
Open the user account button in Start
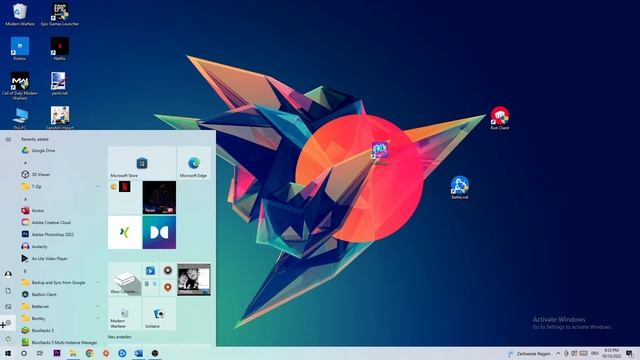point(8,274)
